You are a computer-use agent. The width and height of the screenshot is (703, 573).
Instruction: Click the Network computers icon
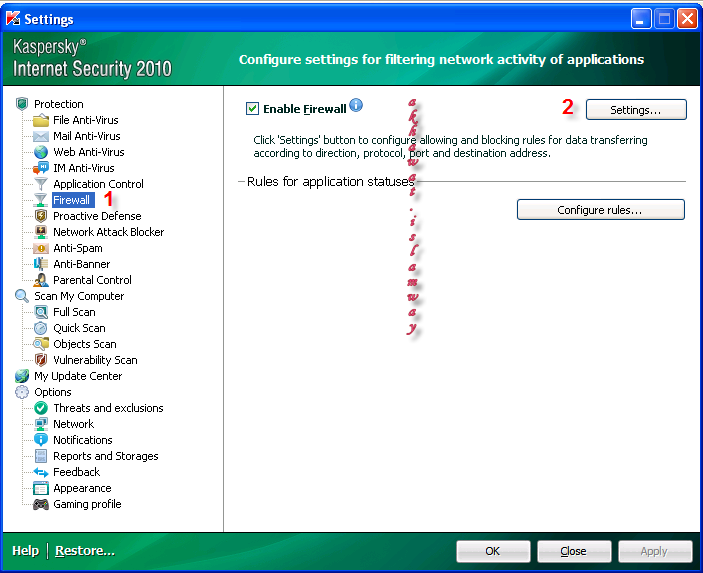[x=41, y=424]
